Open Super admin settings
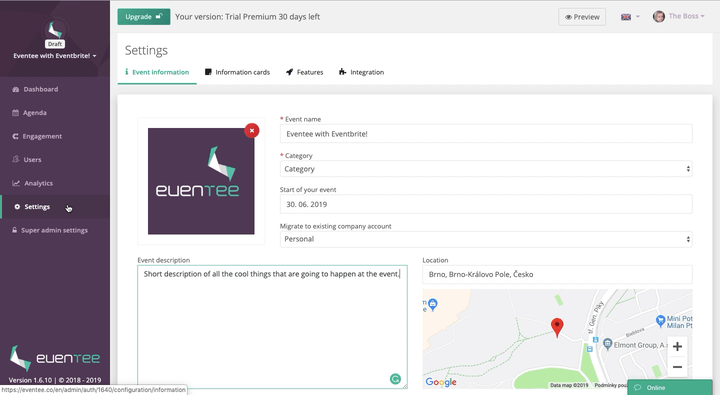The height and width of the screenshot is (395, 720). (x=55, y=230)
